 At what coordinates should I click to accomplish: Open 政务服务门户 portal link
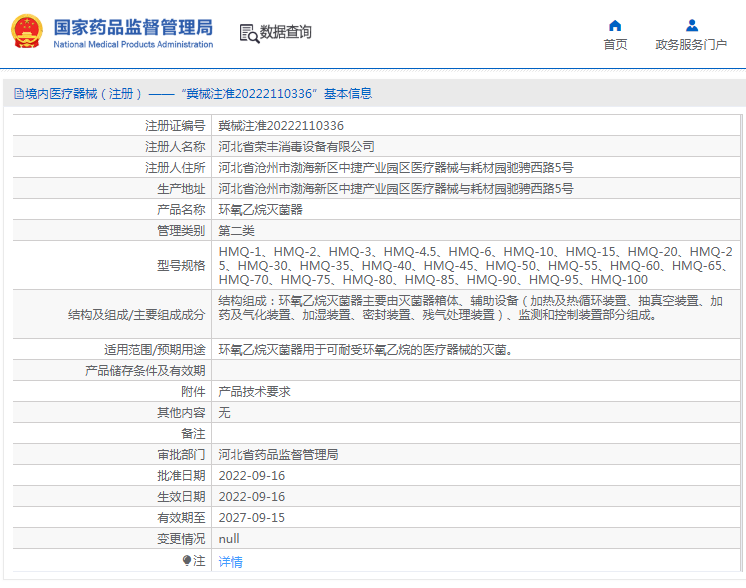(x=691, y=44)
